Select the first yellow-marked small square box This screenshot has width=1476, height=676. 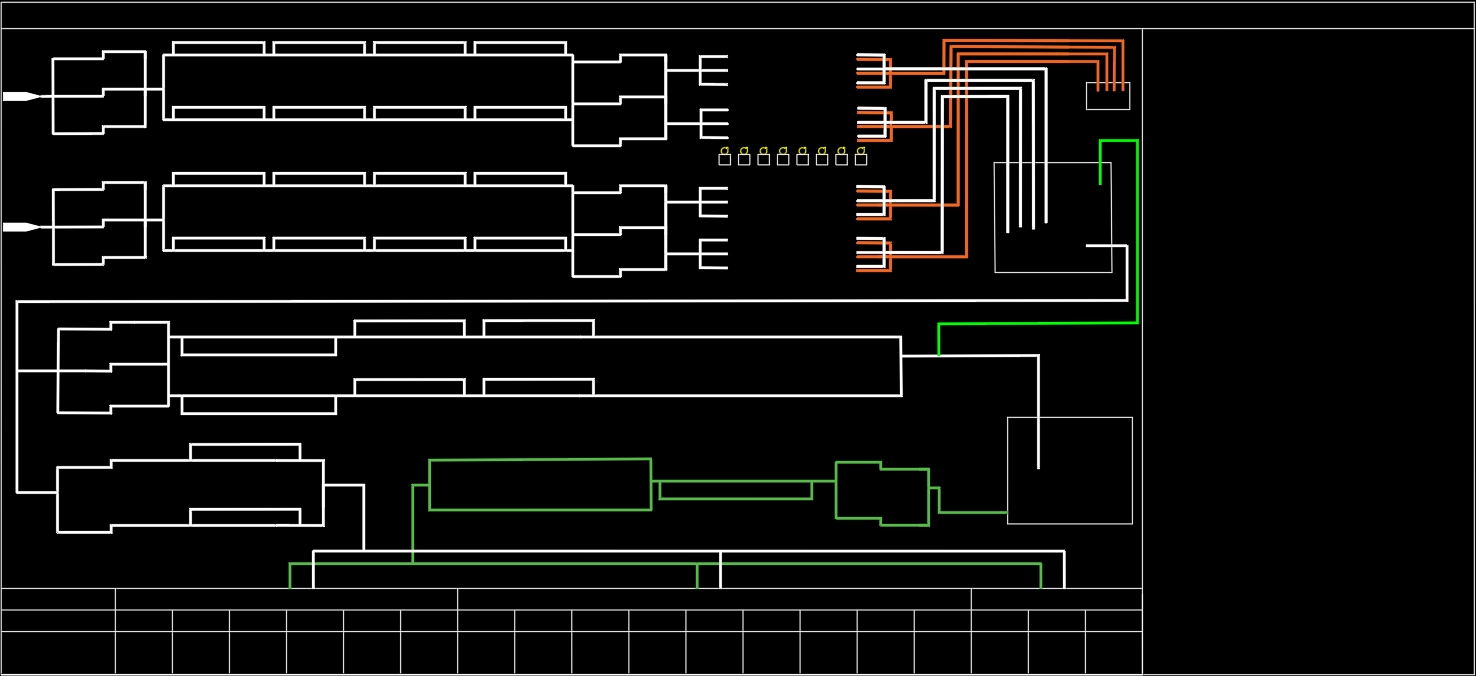click(x=725, y=159)
